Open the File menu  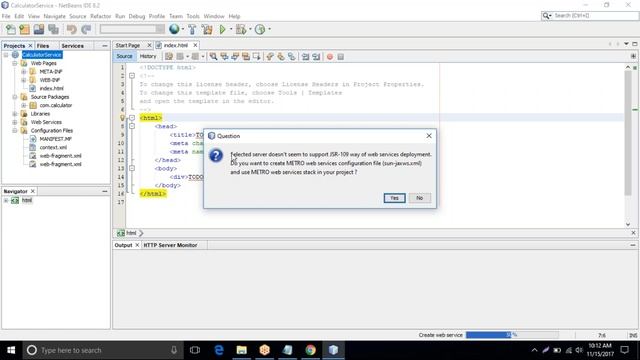pos(6,16)
